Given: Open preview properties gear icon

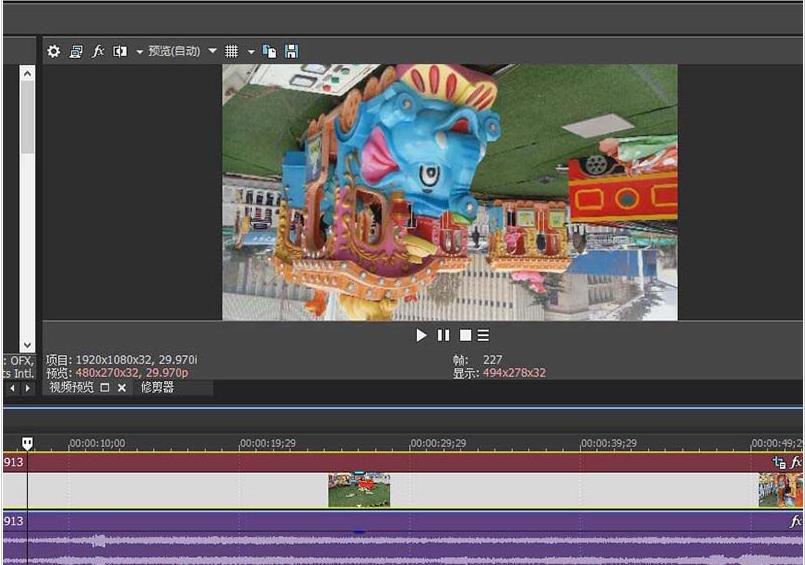Looking at the screenshot, I should tap(54, 51).
